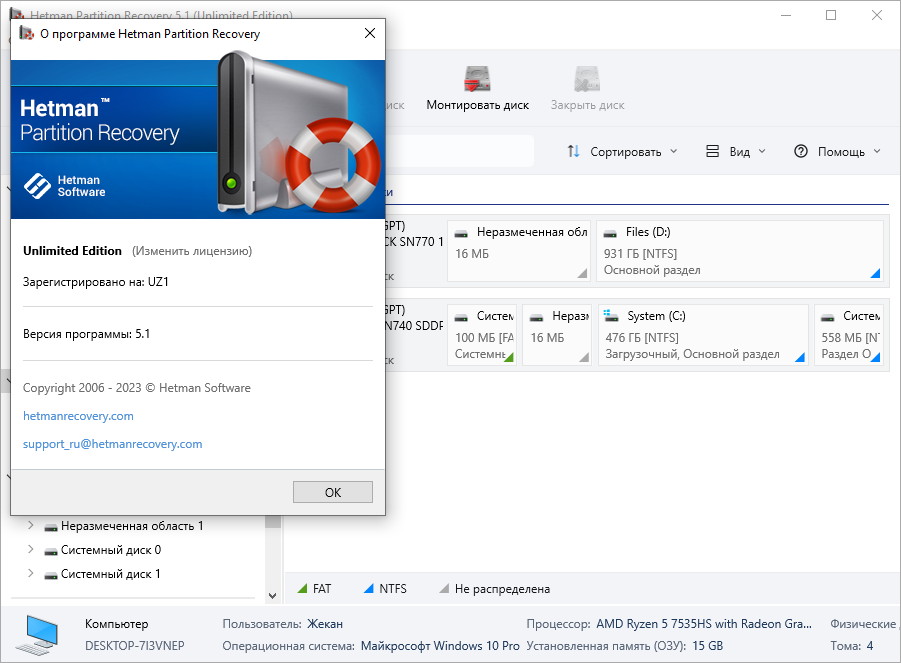Click the gray Не распределена legend marker
The width and height of the screenshot is (901, 663).
(x=444, y=588)
